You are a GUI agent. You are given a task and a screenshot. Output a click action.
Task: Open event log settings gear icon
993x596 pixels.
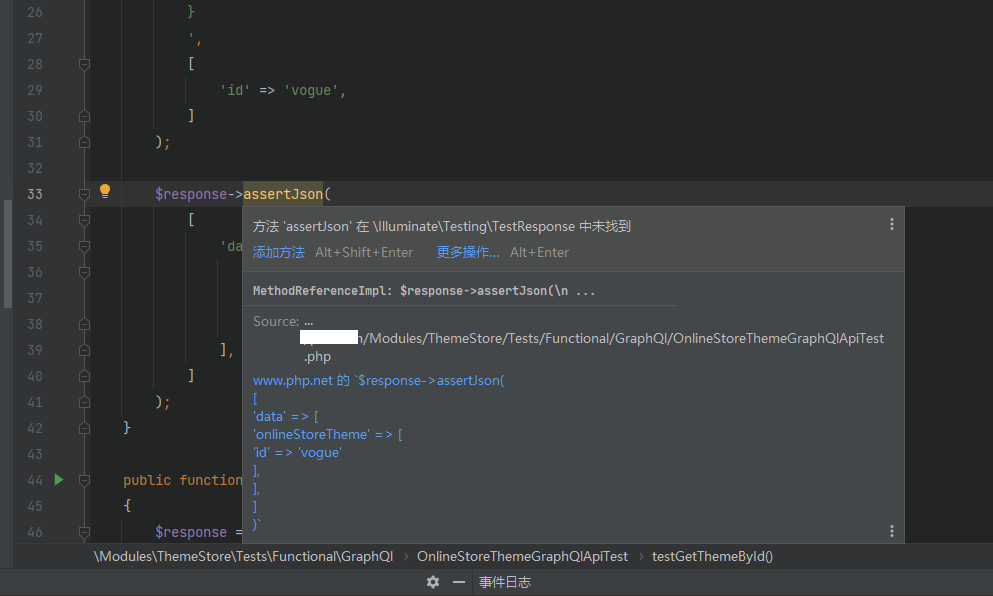pyautogui.click(x=432, y=582)
